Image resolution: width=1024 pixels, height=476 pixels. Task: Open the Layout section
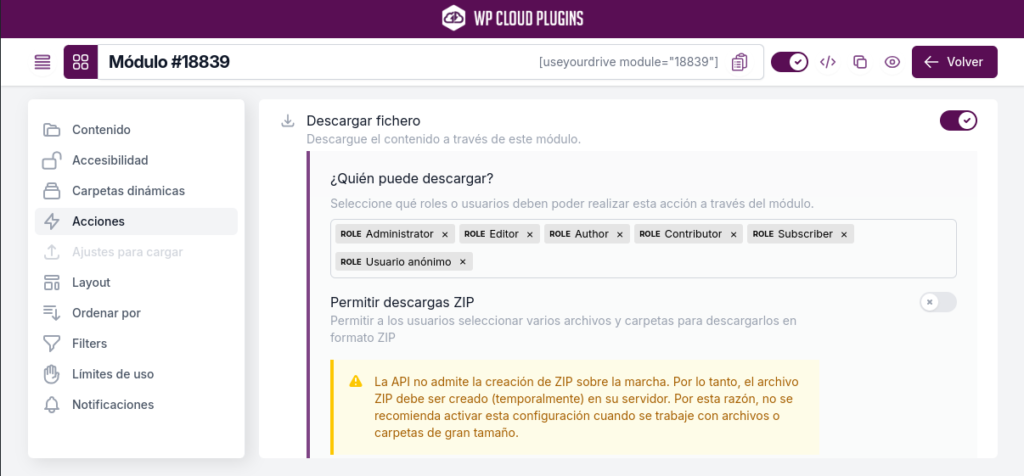point(136,283)
